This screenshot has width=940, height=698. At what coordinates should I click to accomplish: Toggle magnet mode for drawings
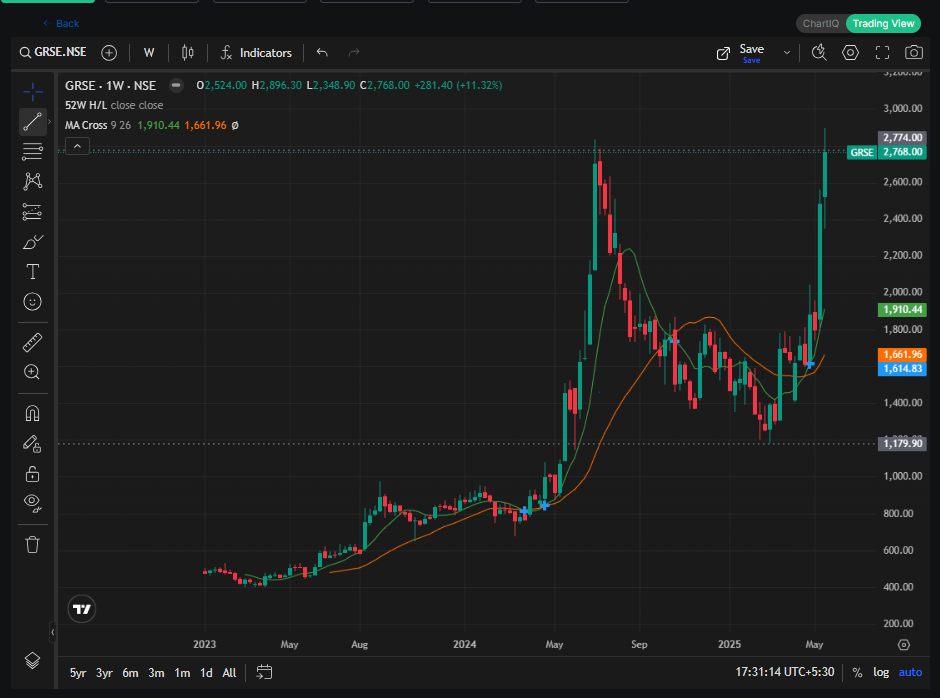[32, 413]
